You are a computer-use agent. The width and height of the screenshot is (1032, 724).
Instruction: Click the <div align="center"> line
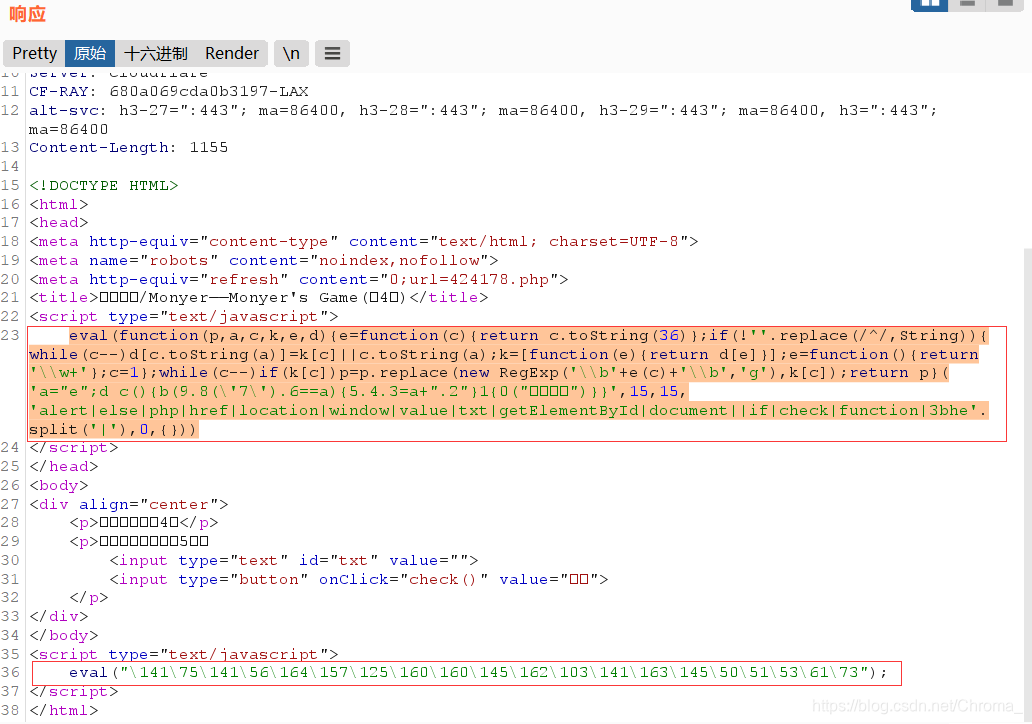(128, 505)
